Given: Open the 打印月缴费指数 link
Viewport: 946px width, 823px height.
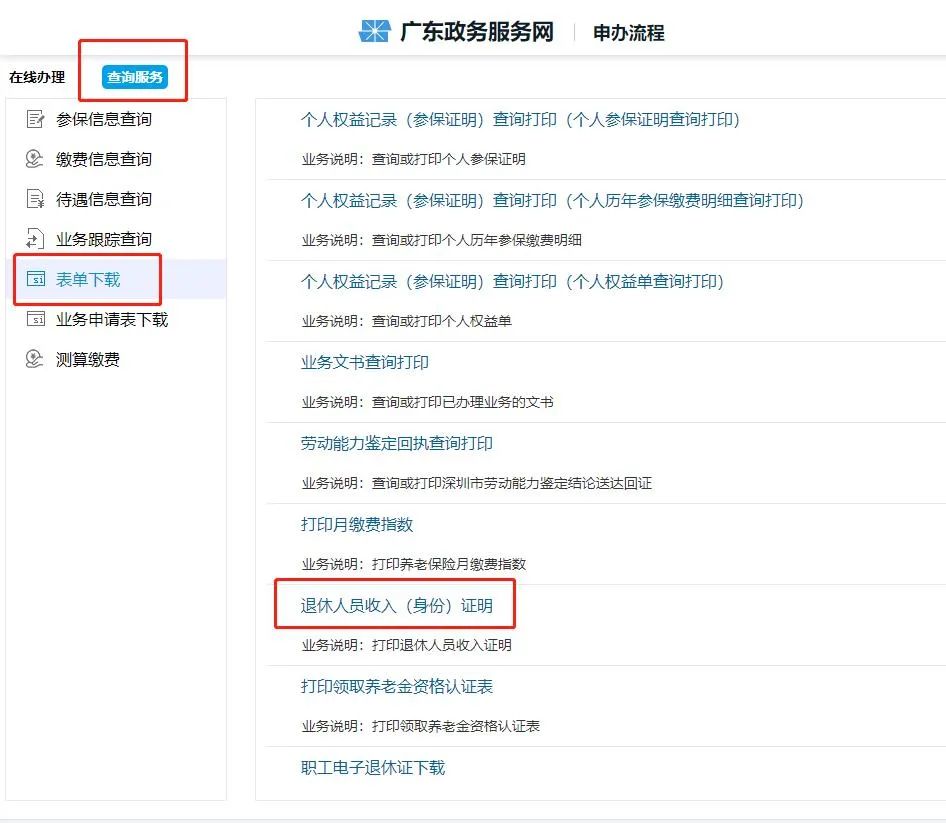Looking at the screenshot, I should tap(355, 524).
